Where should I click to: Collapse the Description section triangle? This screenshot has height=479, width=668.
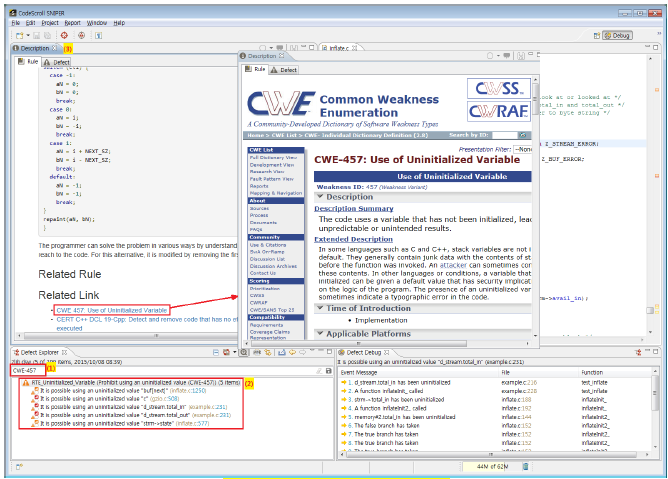coord(320,196)
